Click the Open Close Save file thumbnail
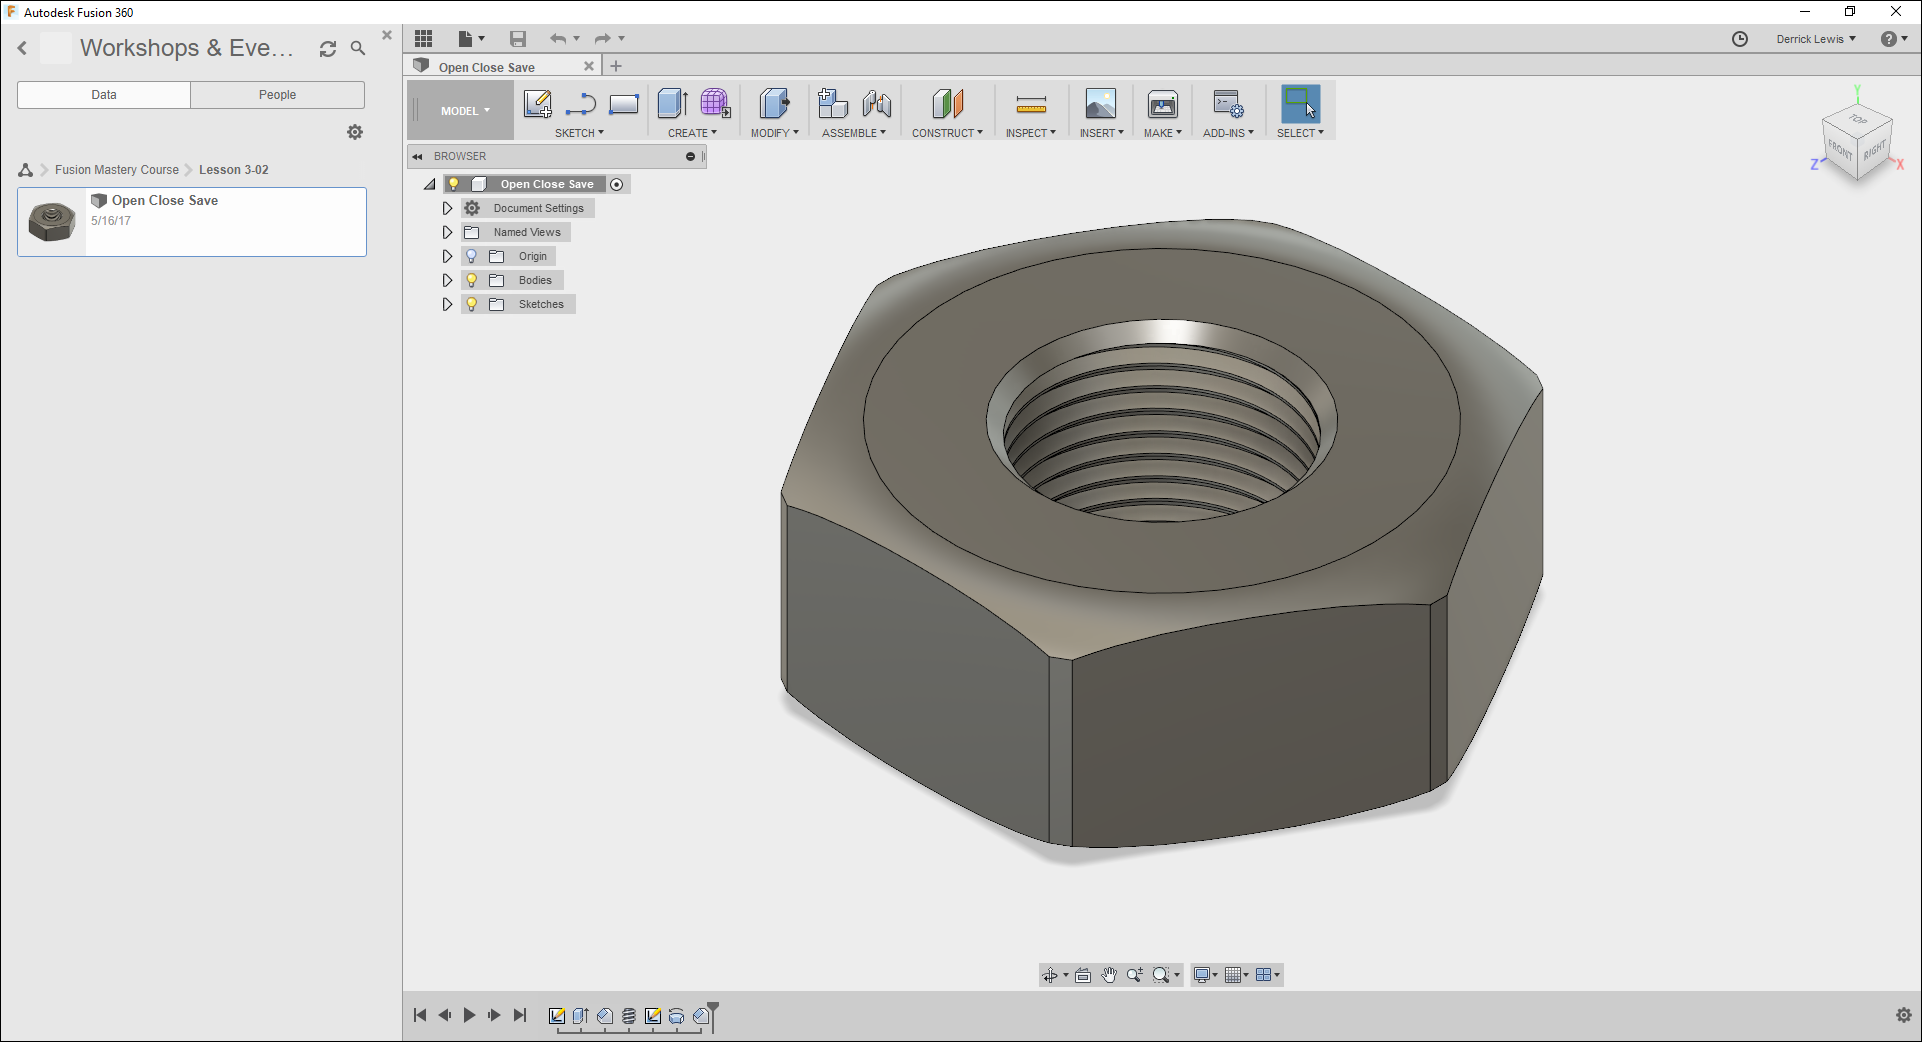Viewport: 1922px width, 1042px height. pyautogui.click(x=52, y=222)
